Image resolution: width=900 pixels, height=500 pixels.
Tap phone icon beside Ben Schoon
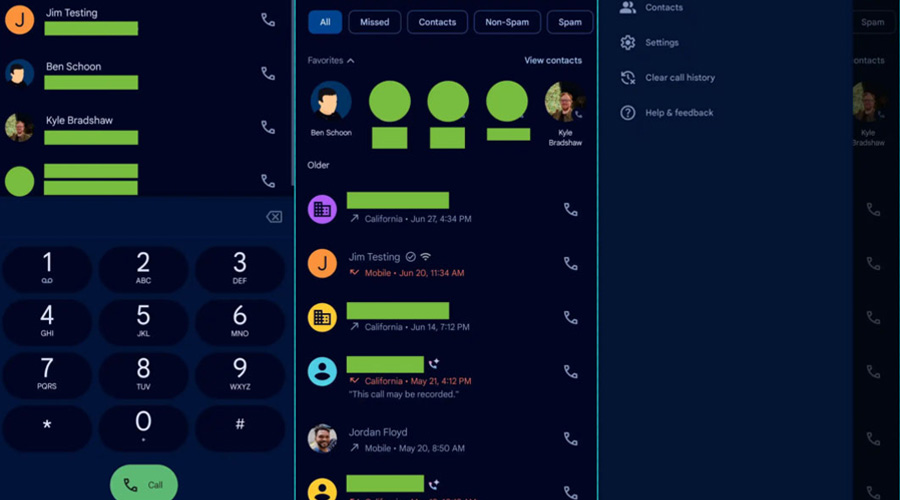pos(267,74)
